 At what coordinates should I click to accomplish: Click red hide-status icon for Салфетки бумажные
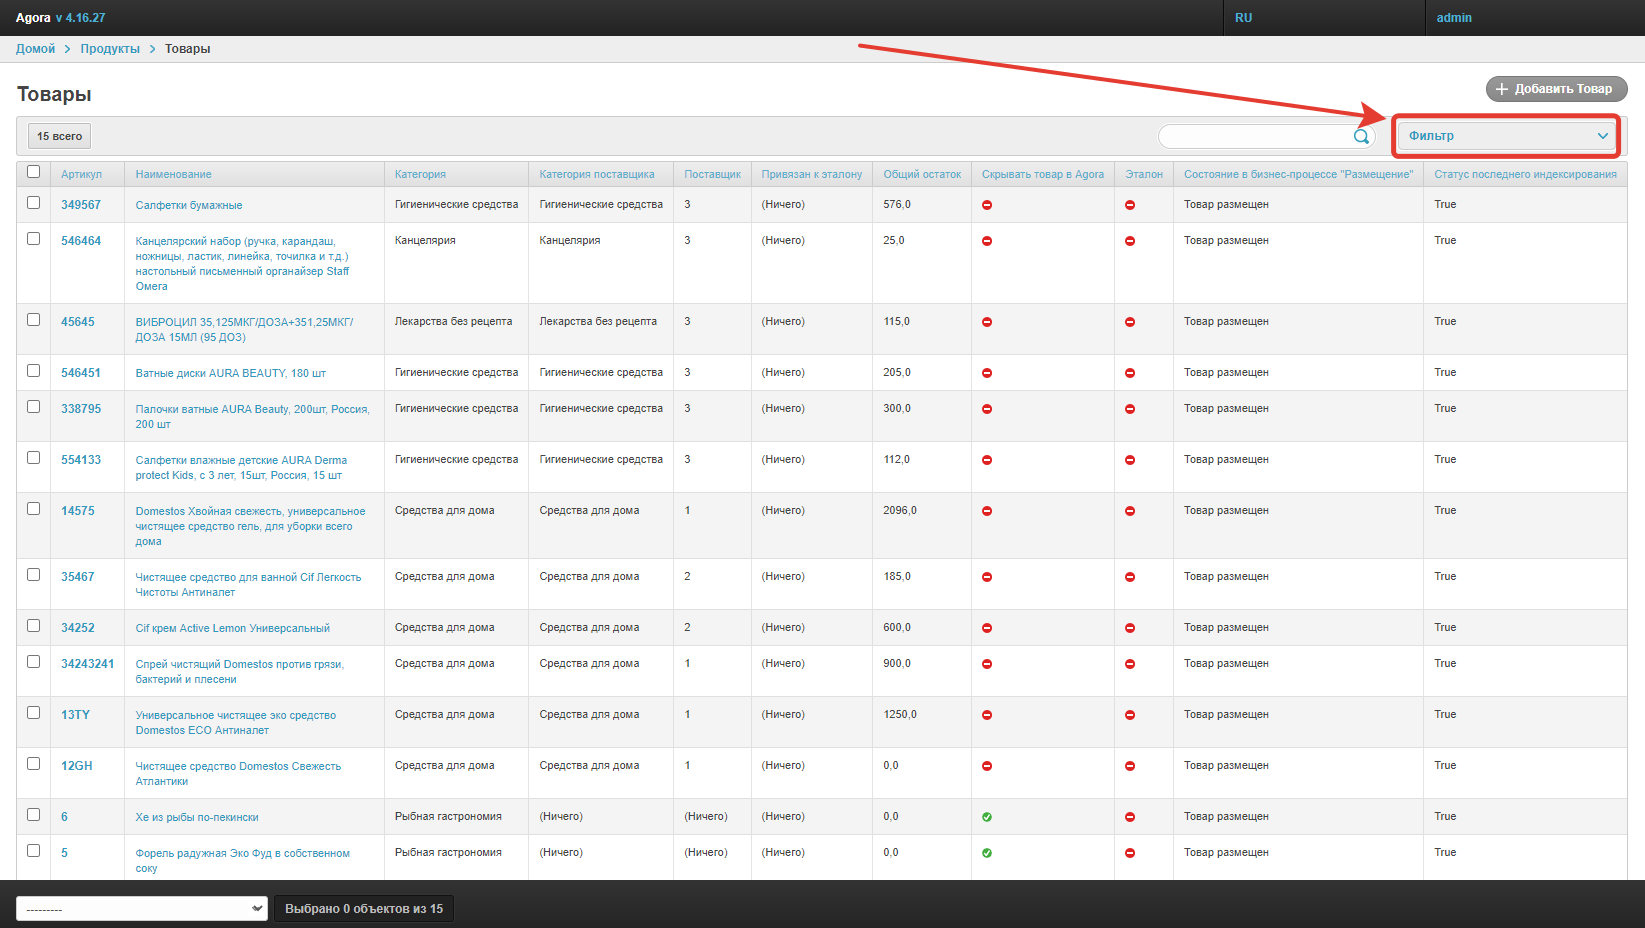click(987, 205)
